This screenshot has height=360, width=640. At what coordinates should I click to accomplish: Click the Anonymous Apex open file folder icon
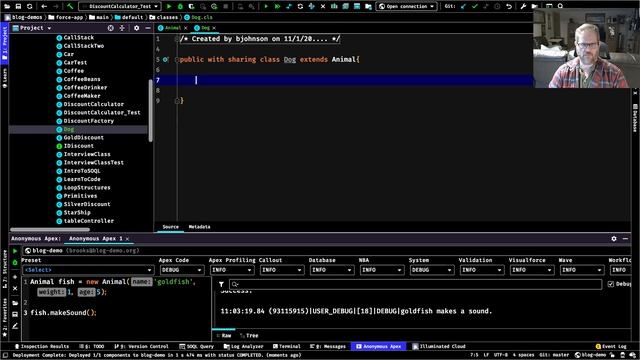[15, 303]
